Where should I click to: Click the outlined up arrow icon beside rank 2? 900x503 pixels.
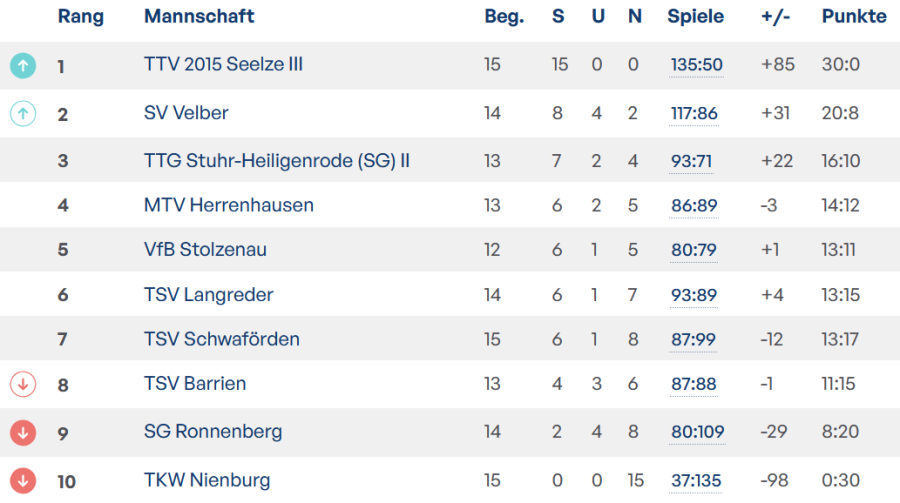[x=22, y=113]
